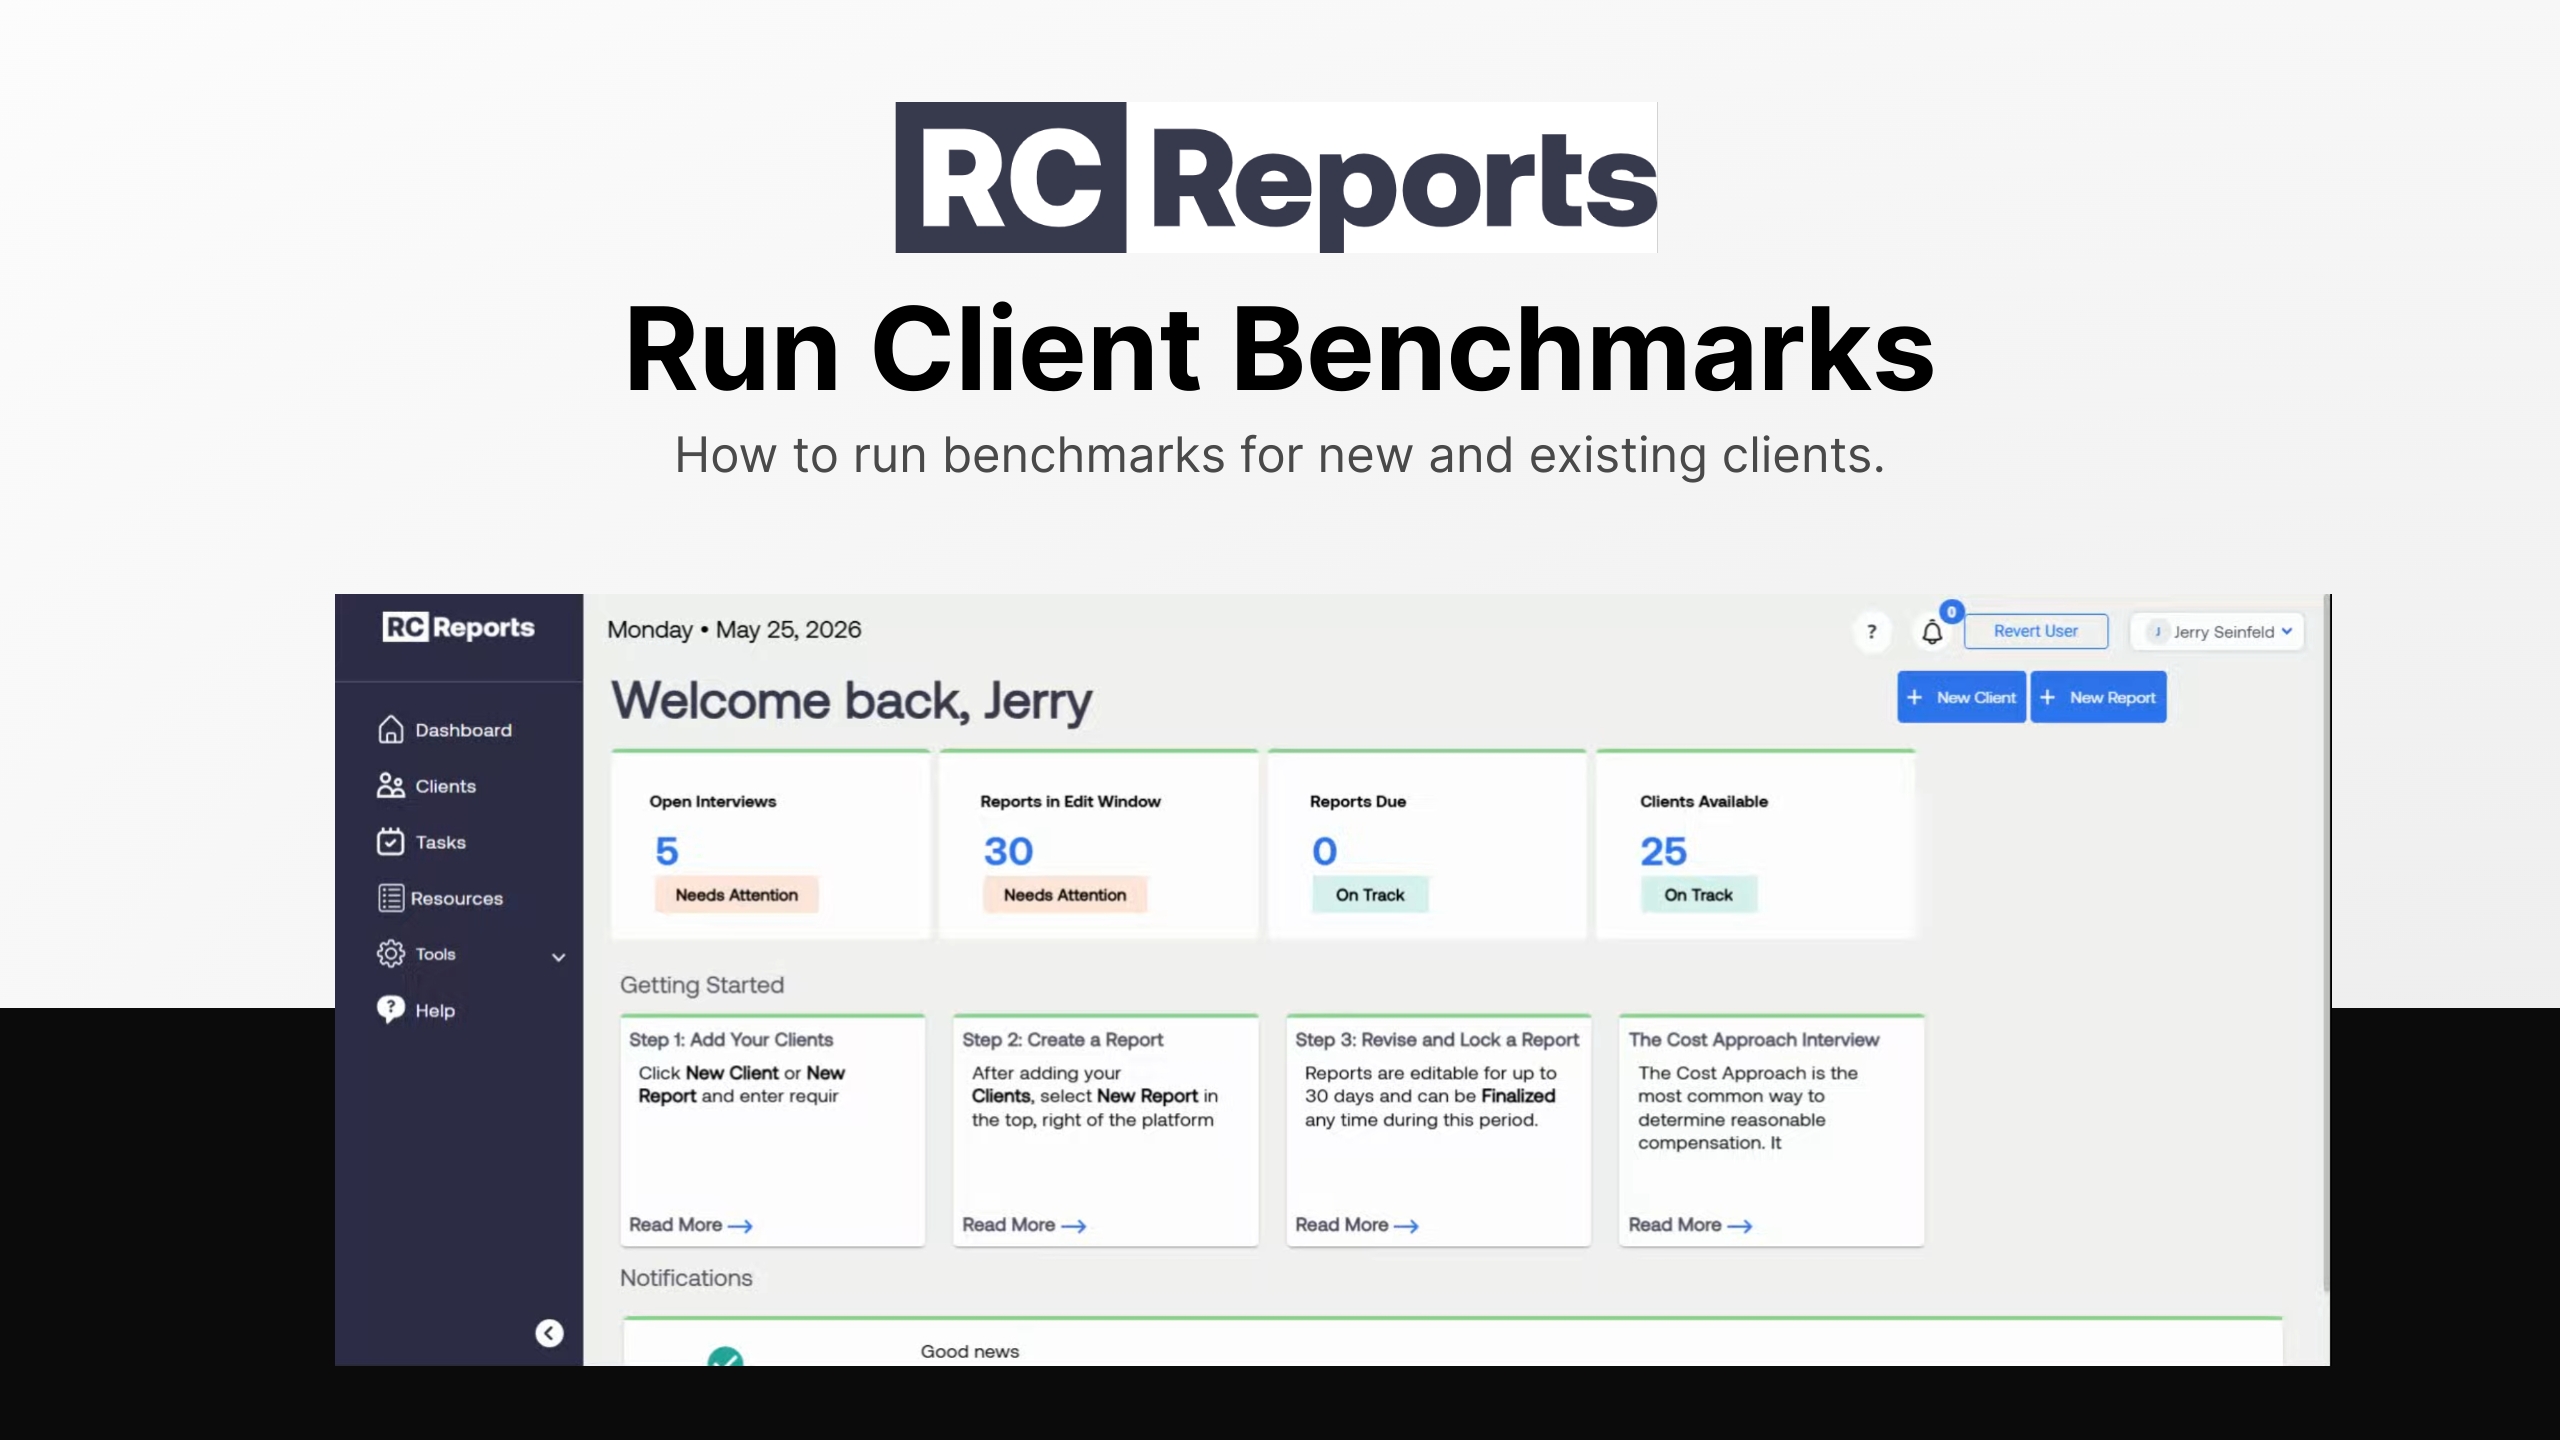Click the Reports Due count 0
2560x1440 pixels.
coord(1324,851)
